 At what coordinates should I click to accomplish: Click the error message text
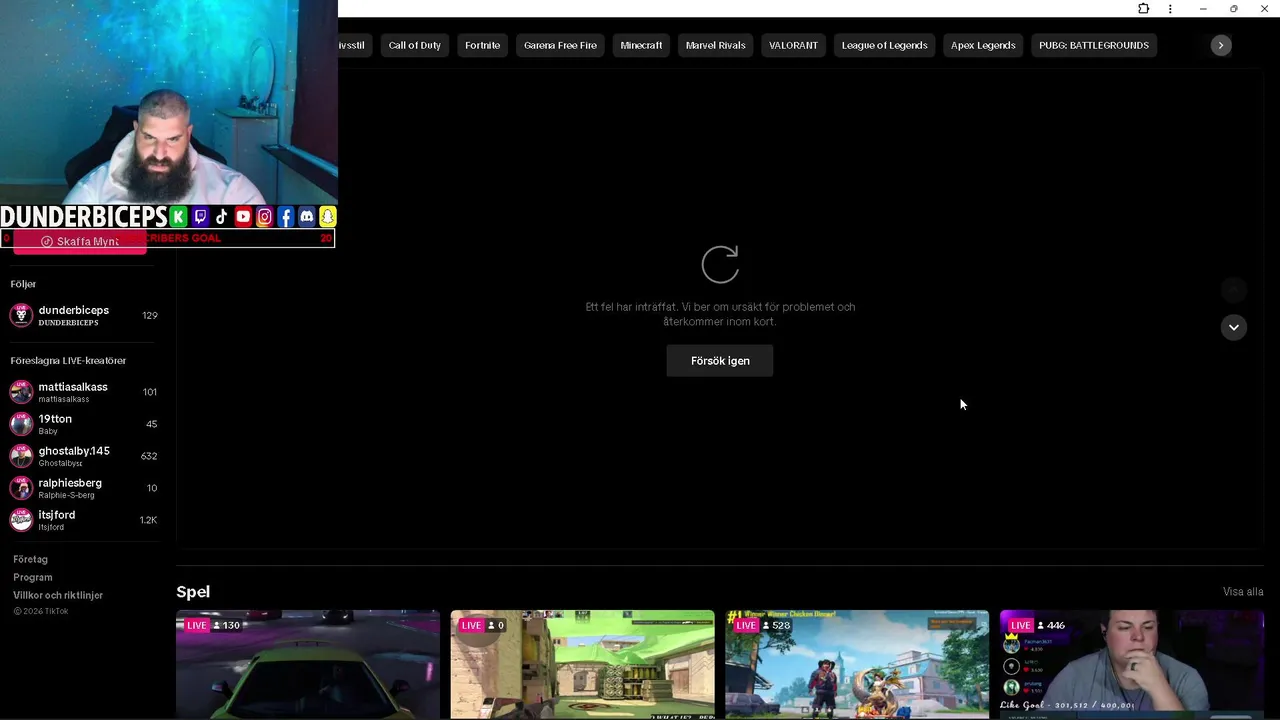(x=720, y=314)
